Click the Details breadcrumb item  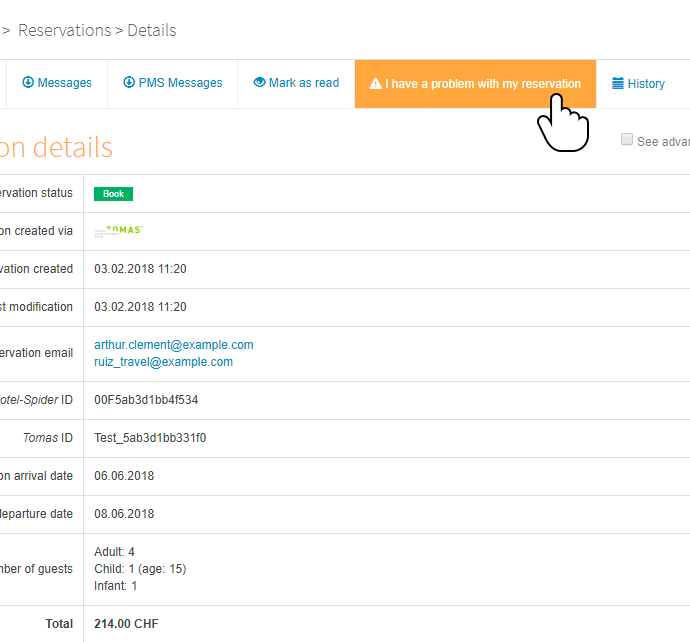point(152,30)
